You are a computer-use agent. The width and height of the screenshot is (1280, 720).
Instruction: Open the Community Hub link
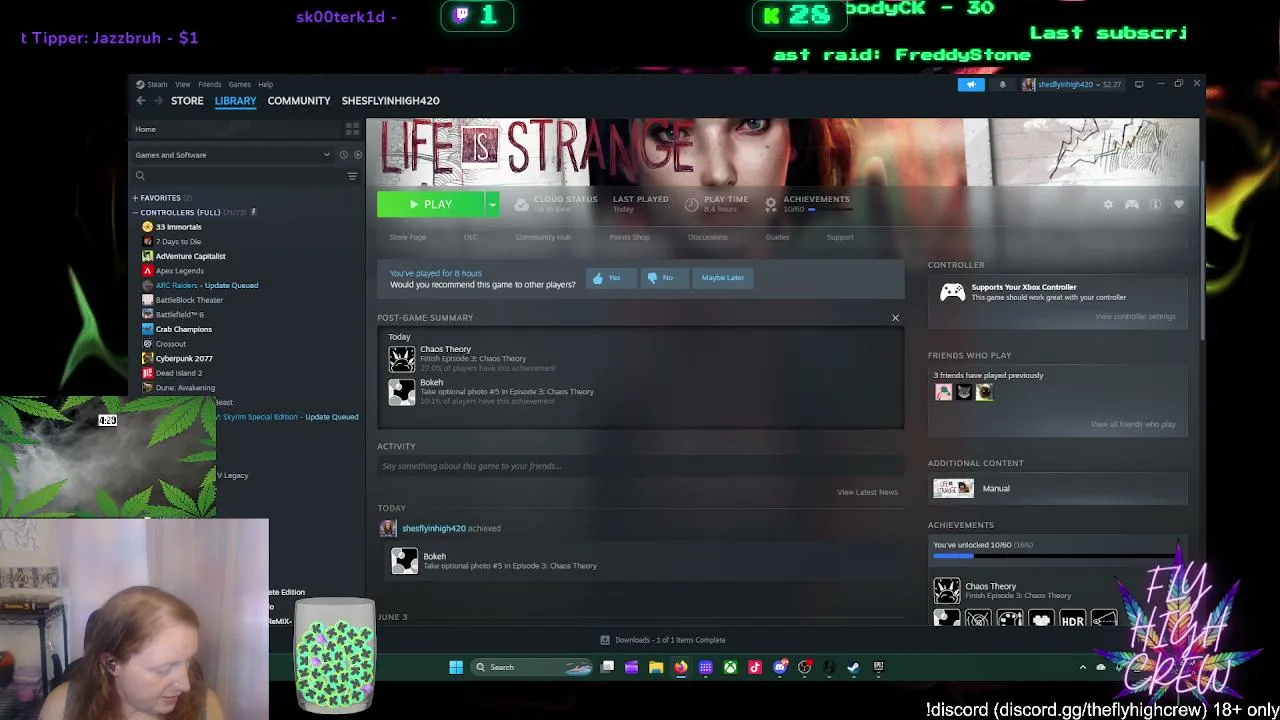tap(543, 237)
